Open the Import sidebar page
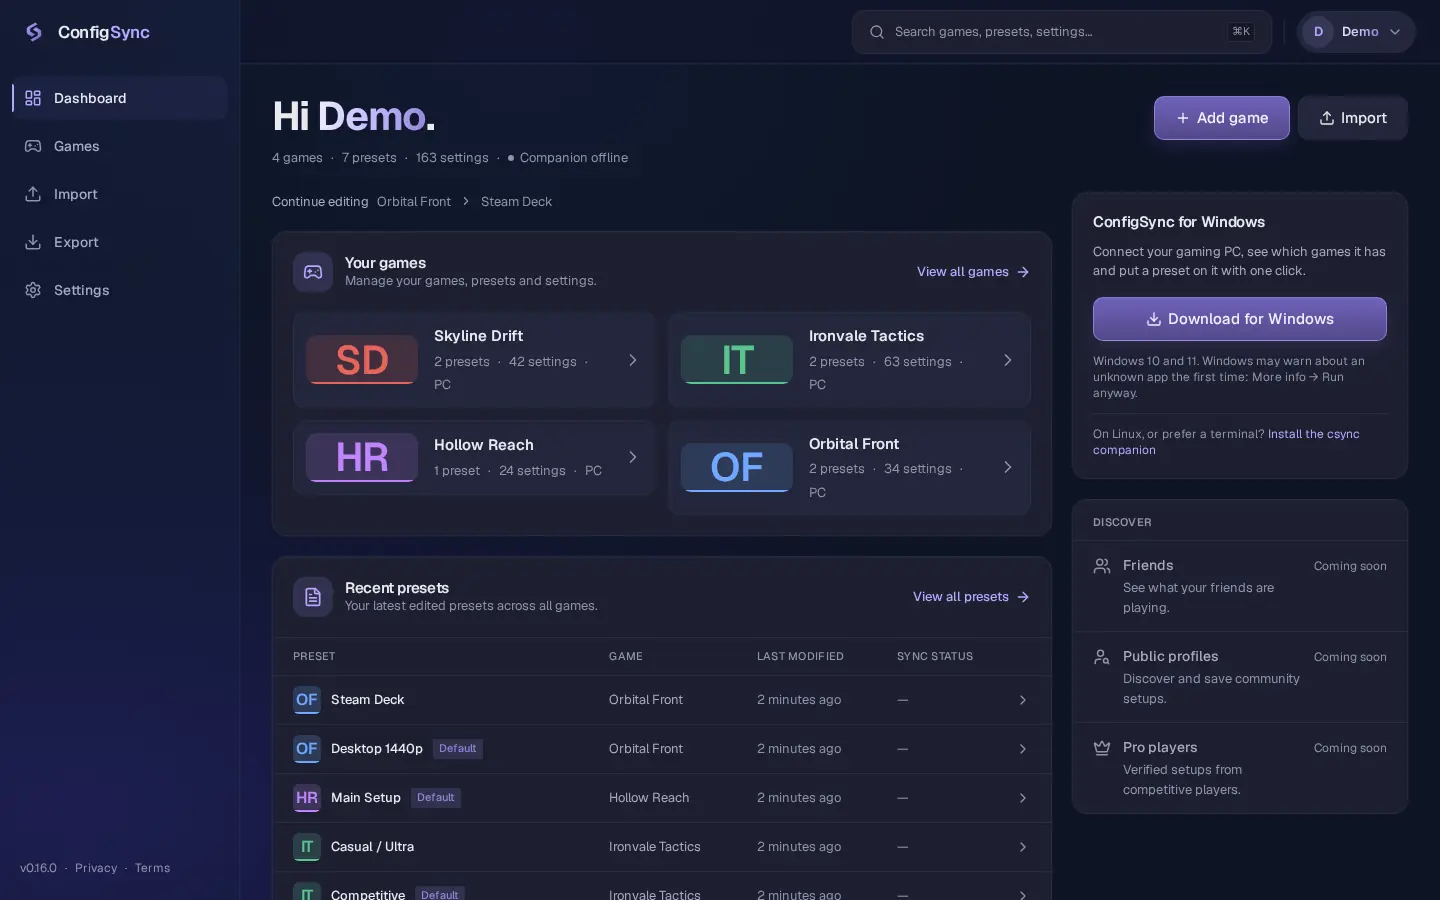Screen dimensions: 1440x900 pos(120,194)
